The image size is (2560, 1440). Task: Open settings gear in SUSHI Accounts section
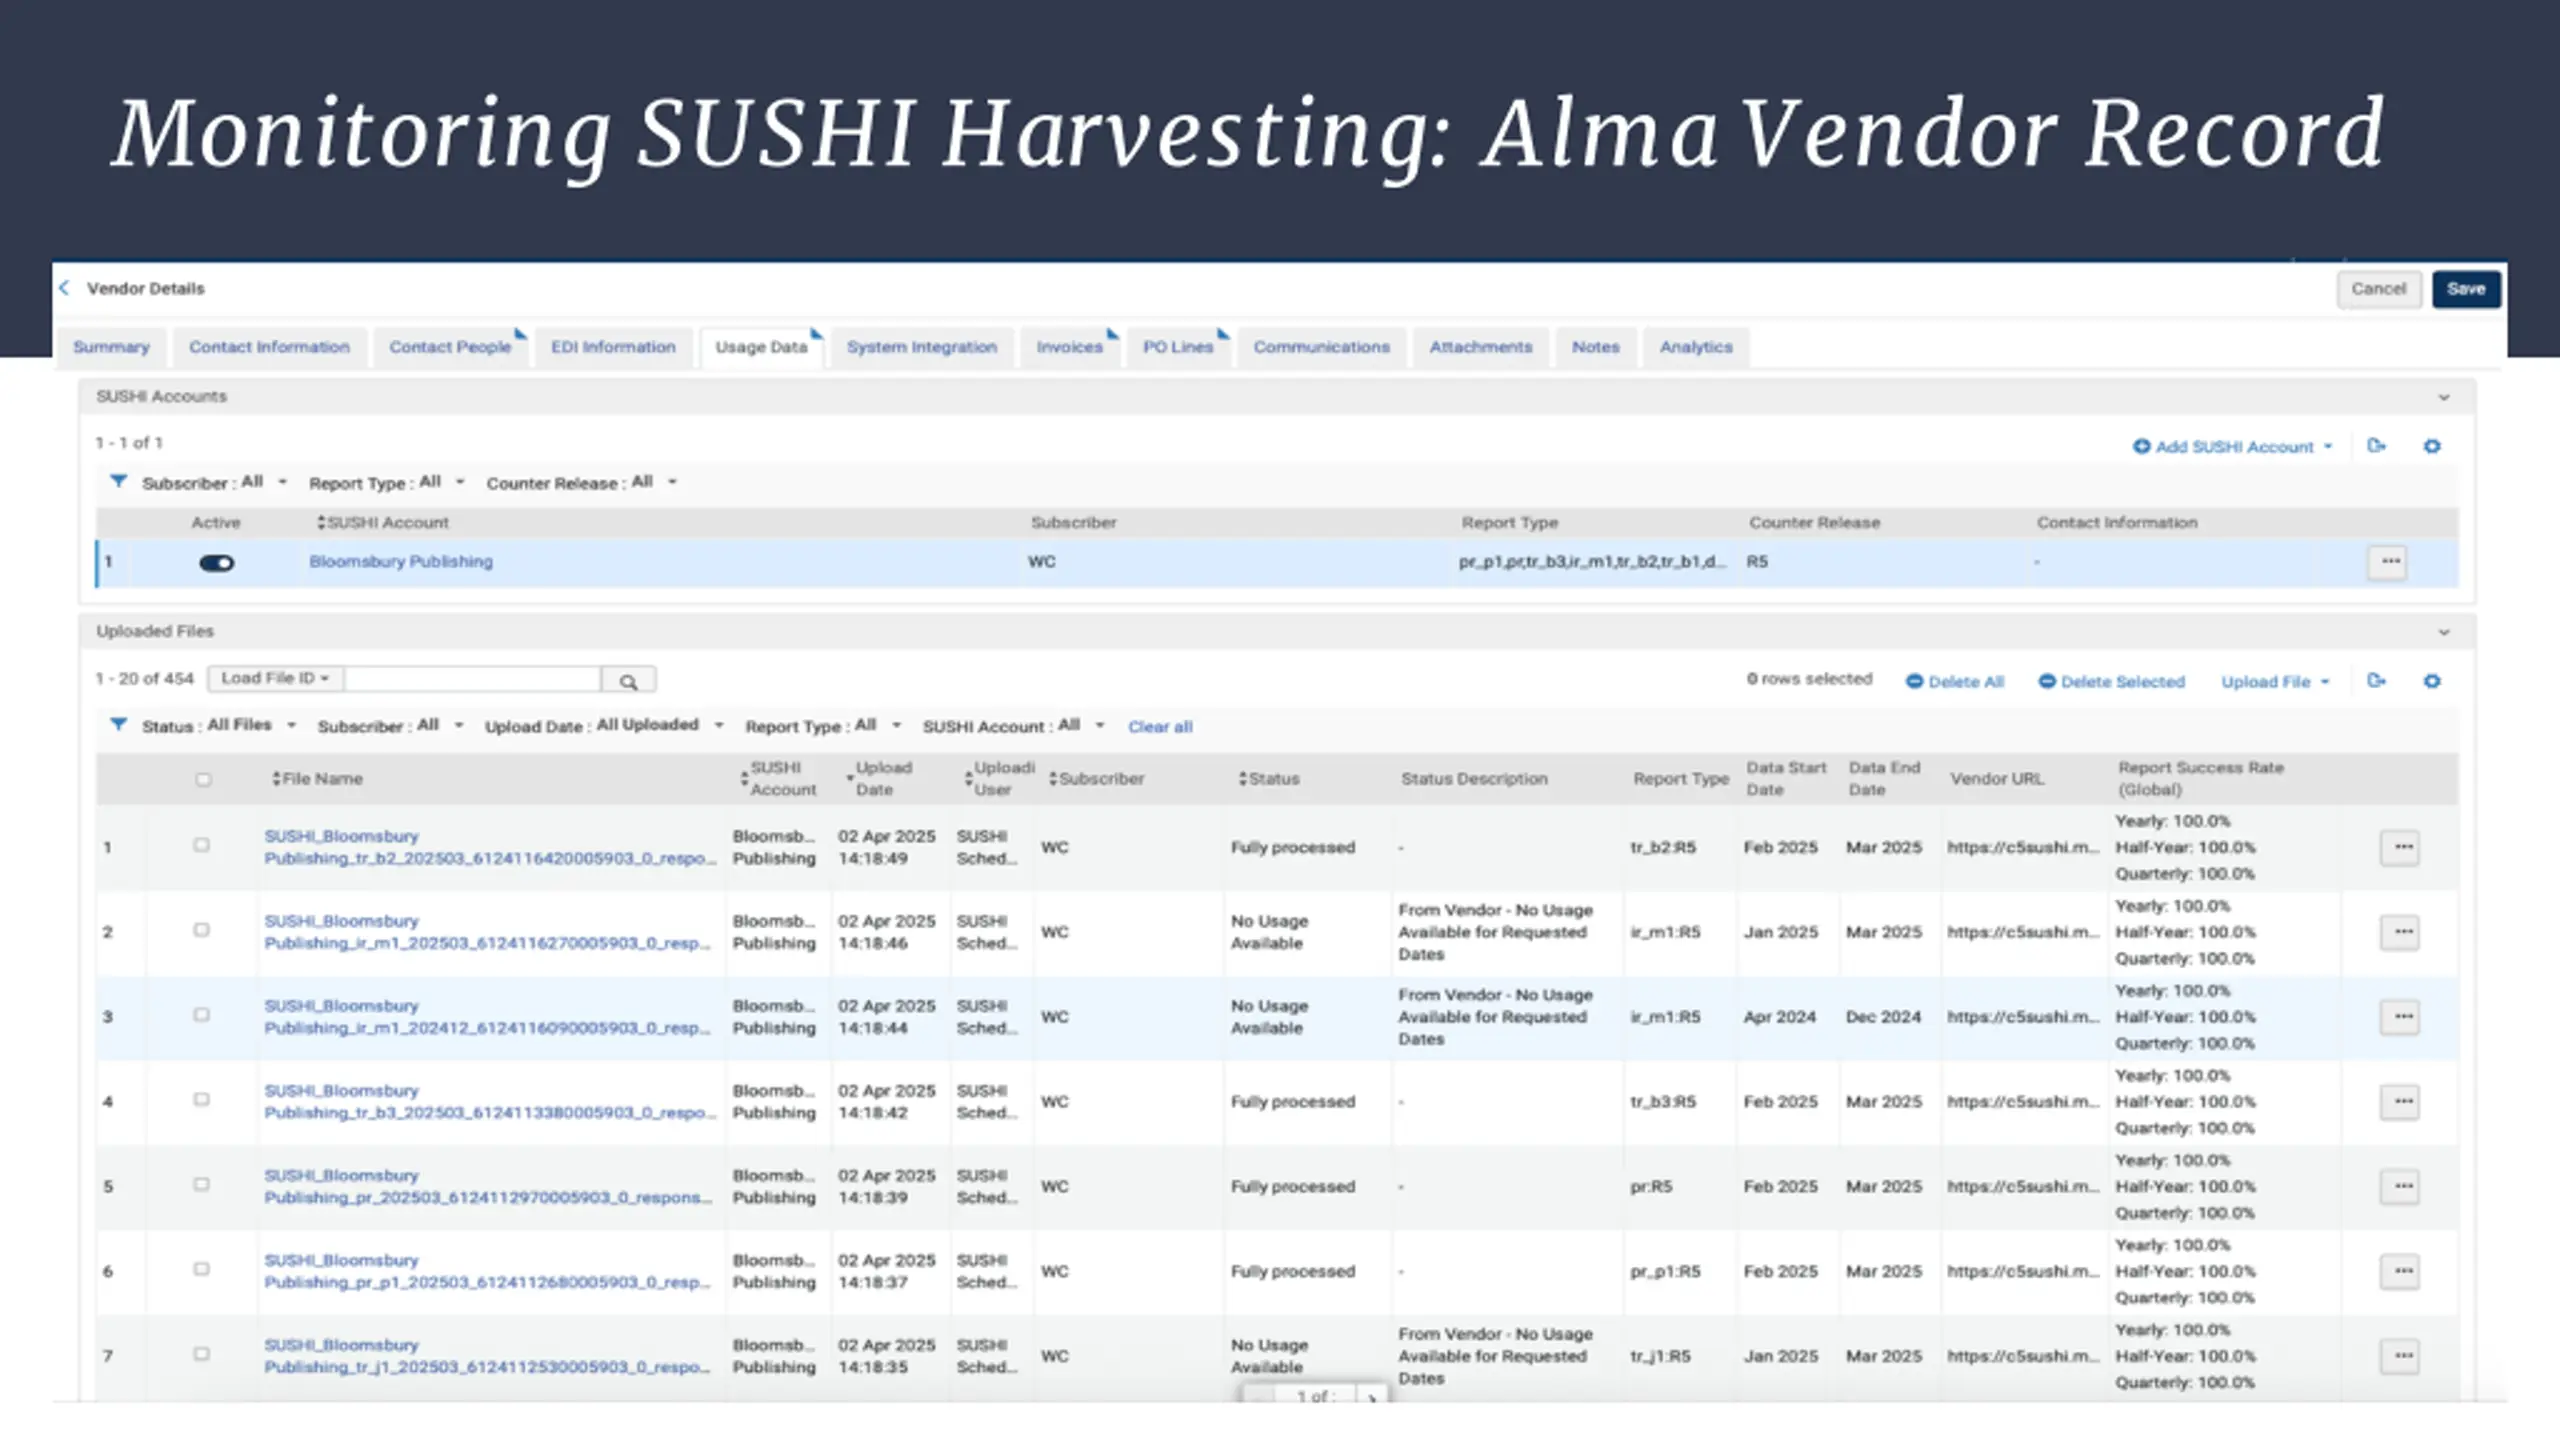coord(2432,446)
